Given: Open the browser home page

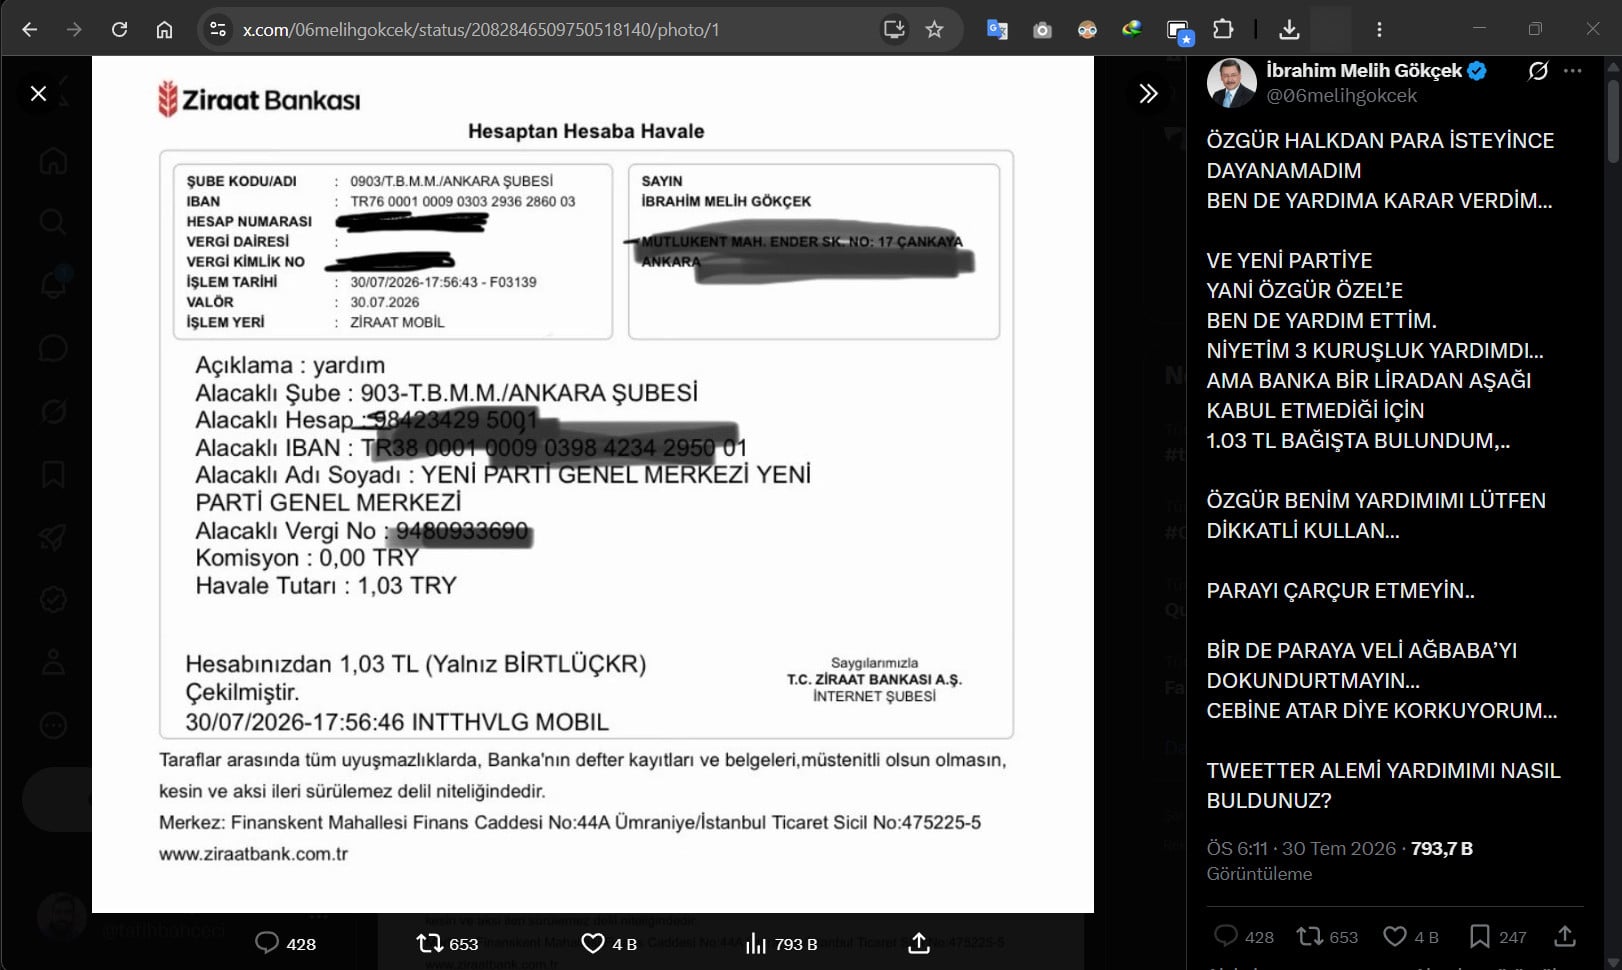Looking at the screenshot, I should point(164,30).
